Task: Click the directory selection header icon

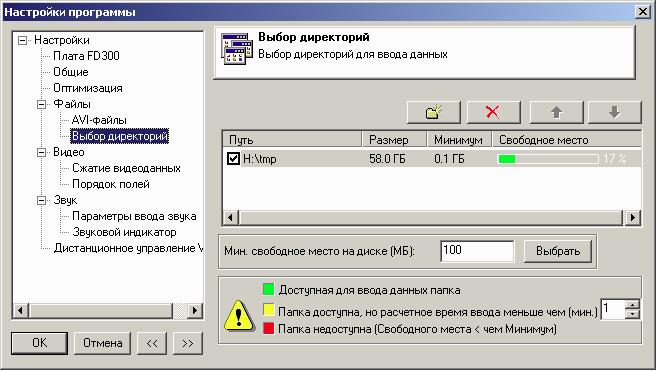Action: [x=237, y=49]
